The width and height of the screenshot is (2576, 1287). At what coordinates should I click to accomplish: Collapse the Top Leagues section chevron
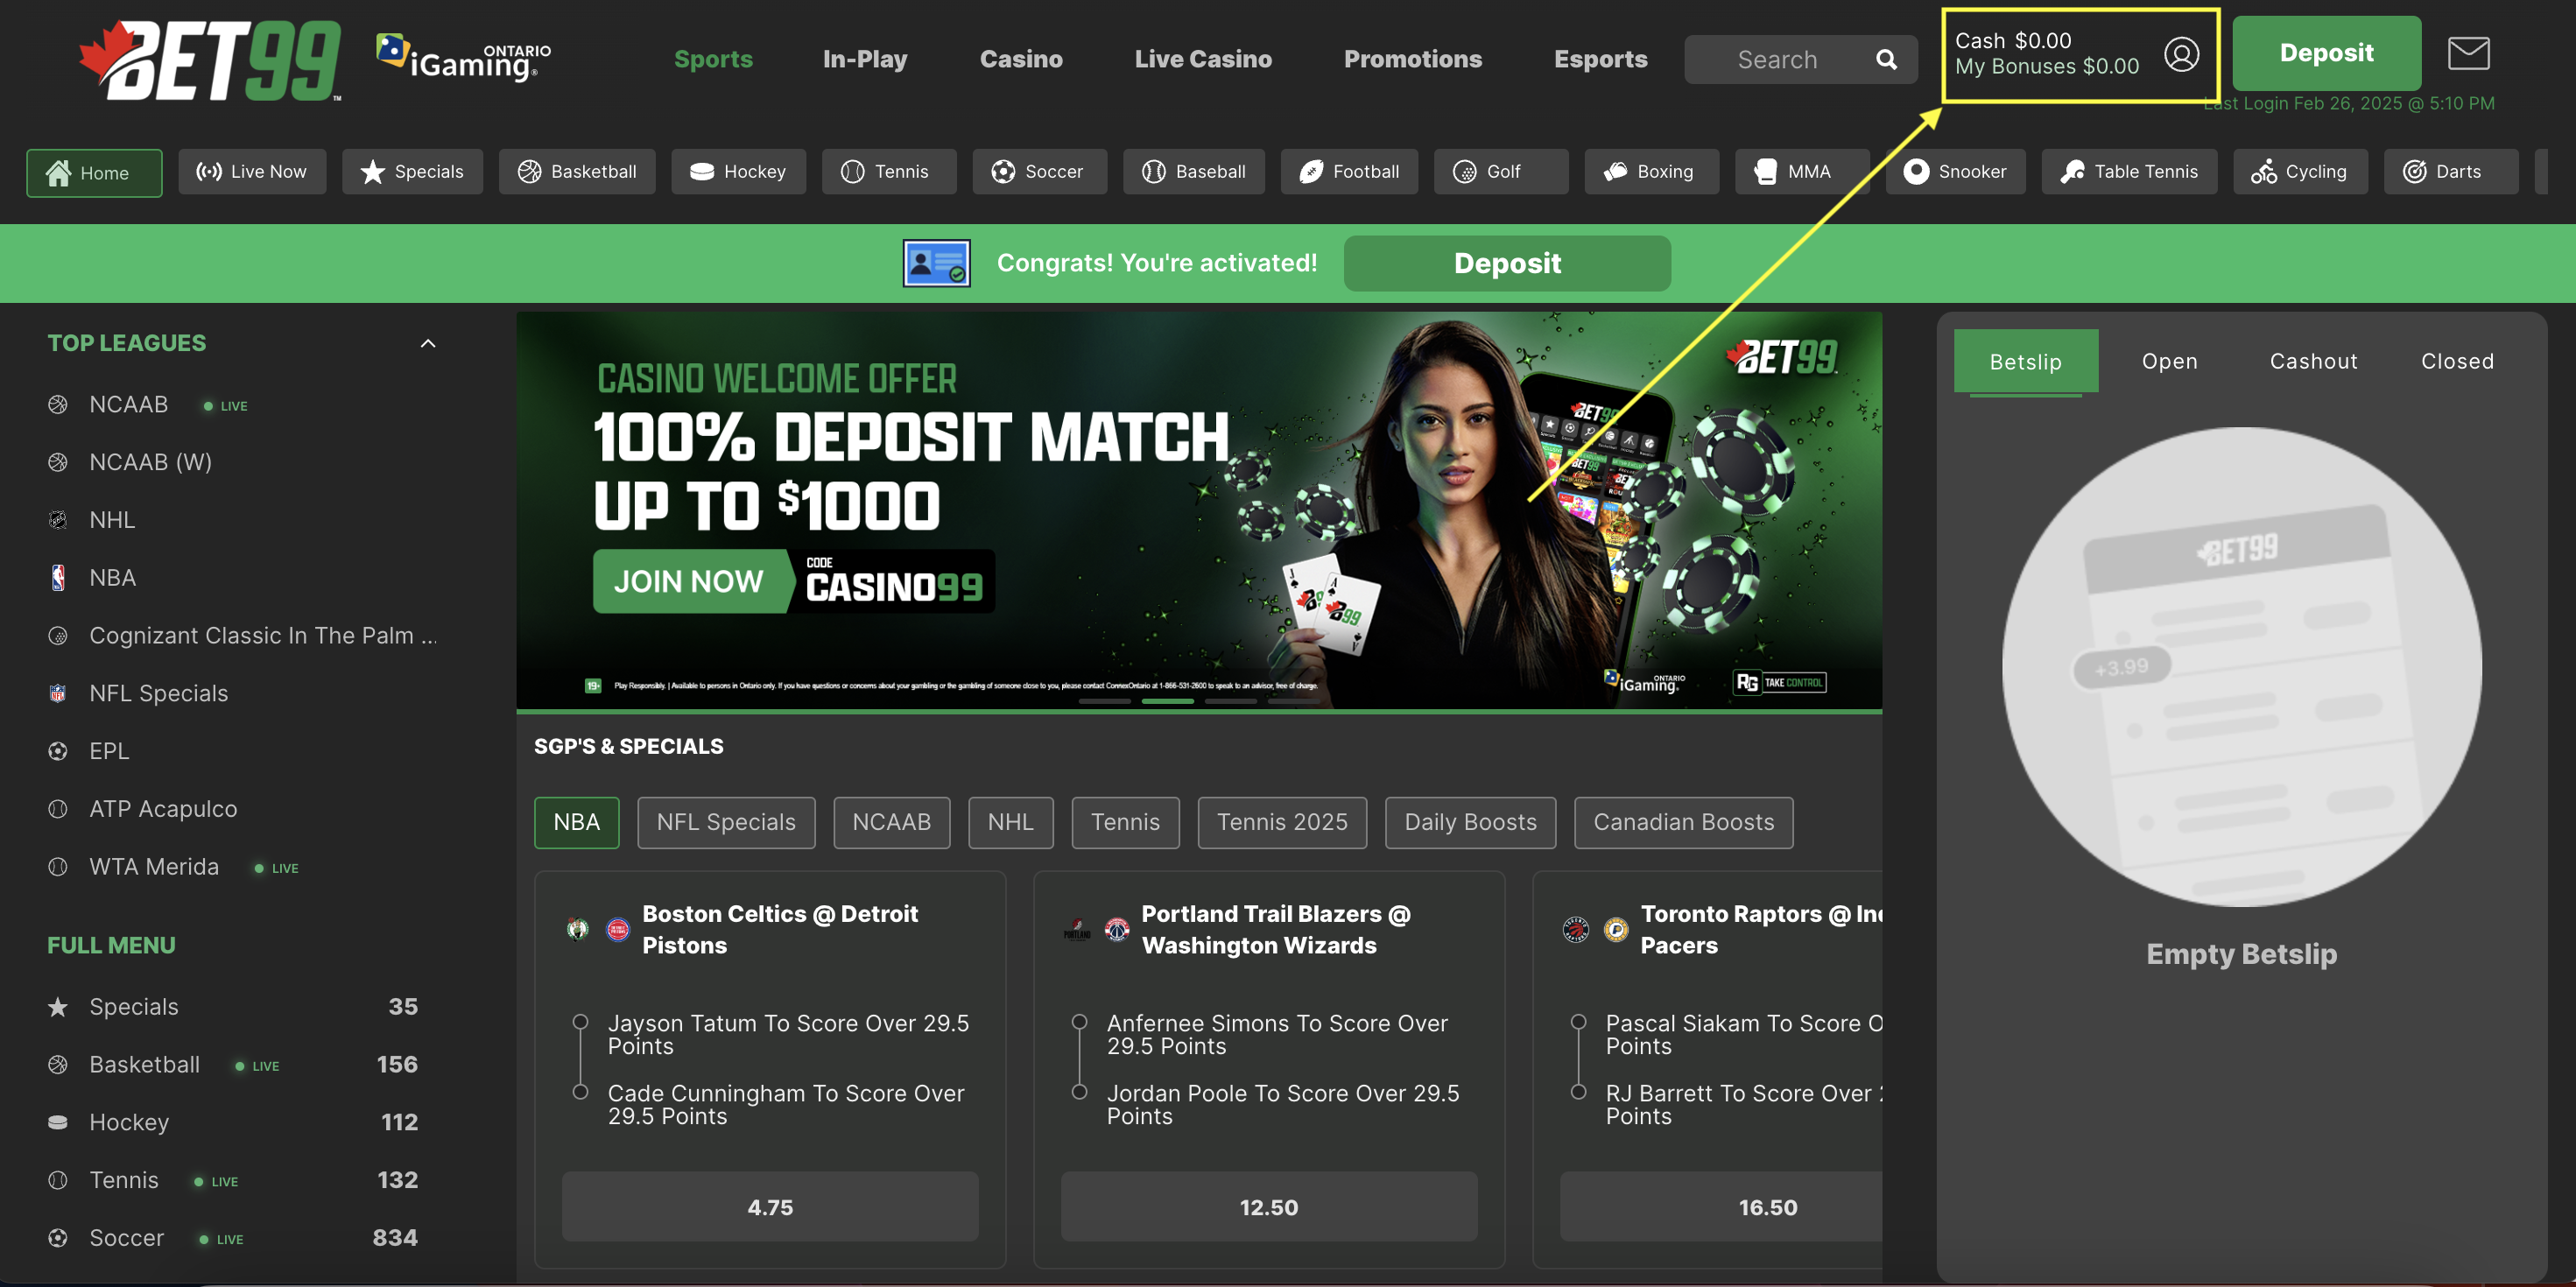pyautogui.click(x=428, y=343)
